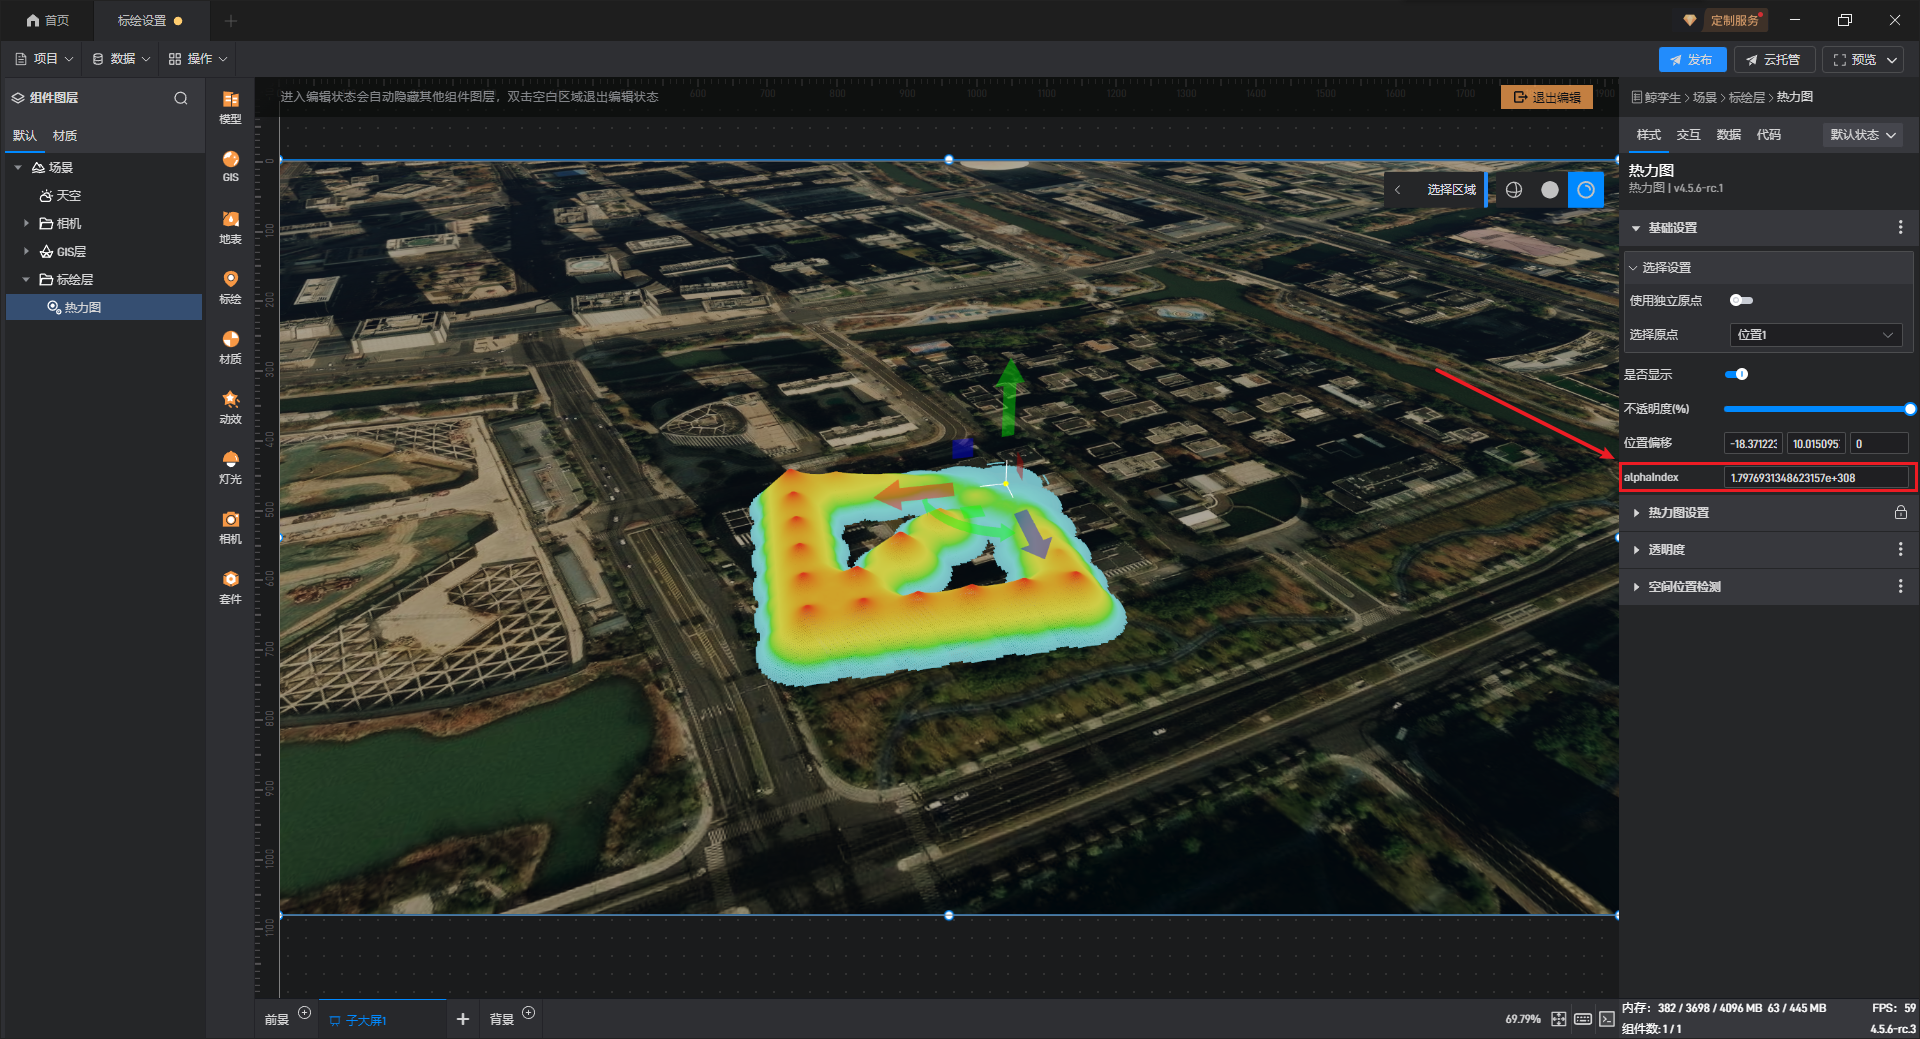Click the solid circle icon in 选择区域 toolbar

point(1550,190)
